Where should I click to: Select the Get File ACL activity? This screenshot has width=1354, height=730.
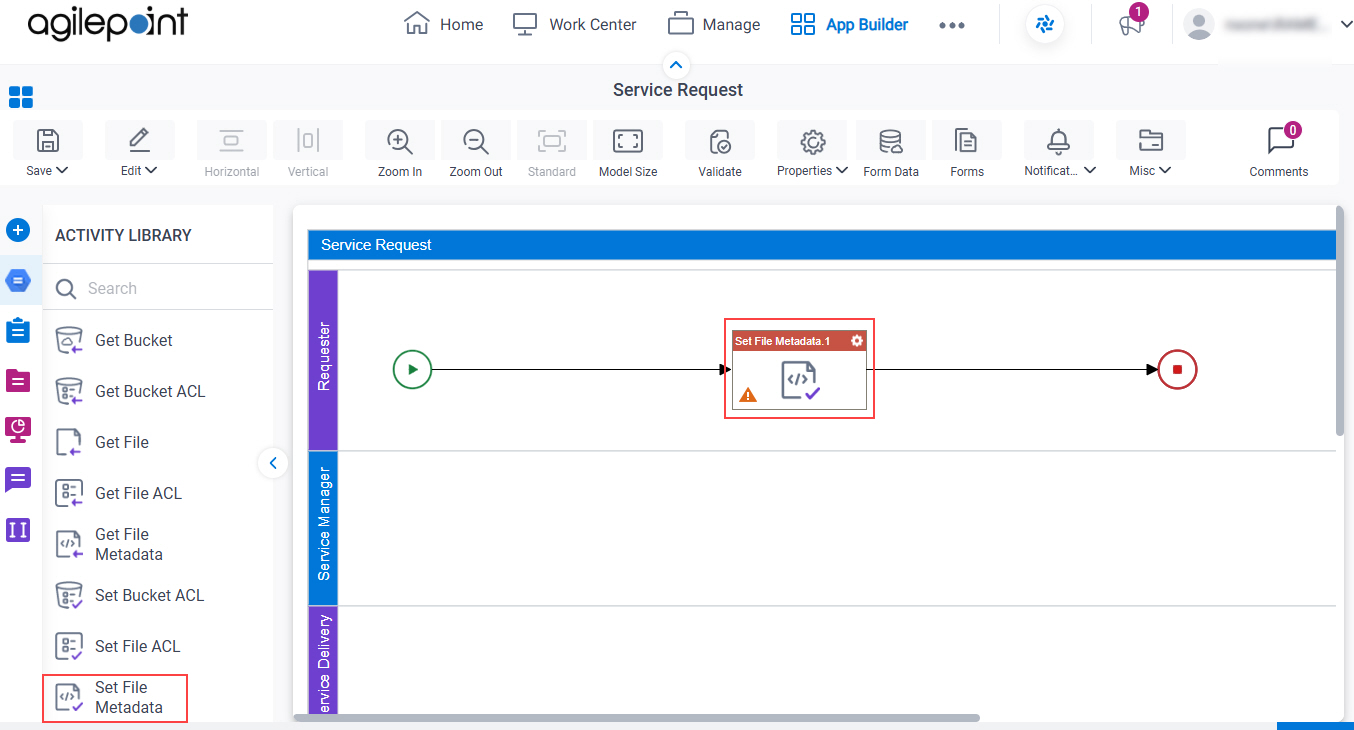(x=118, y=493)
